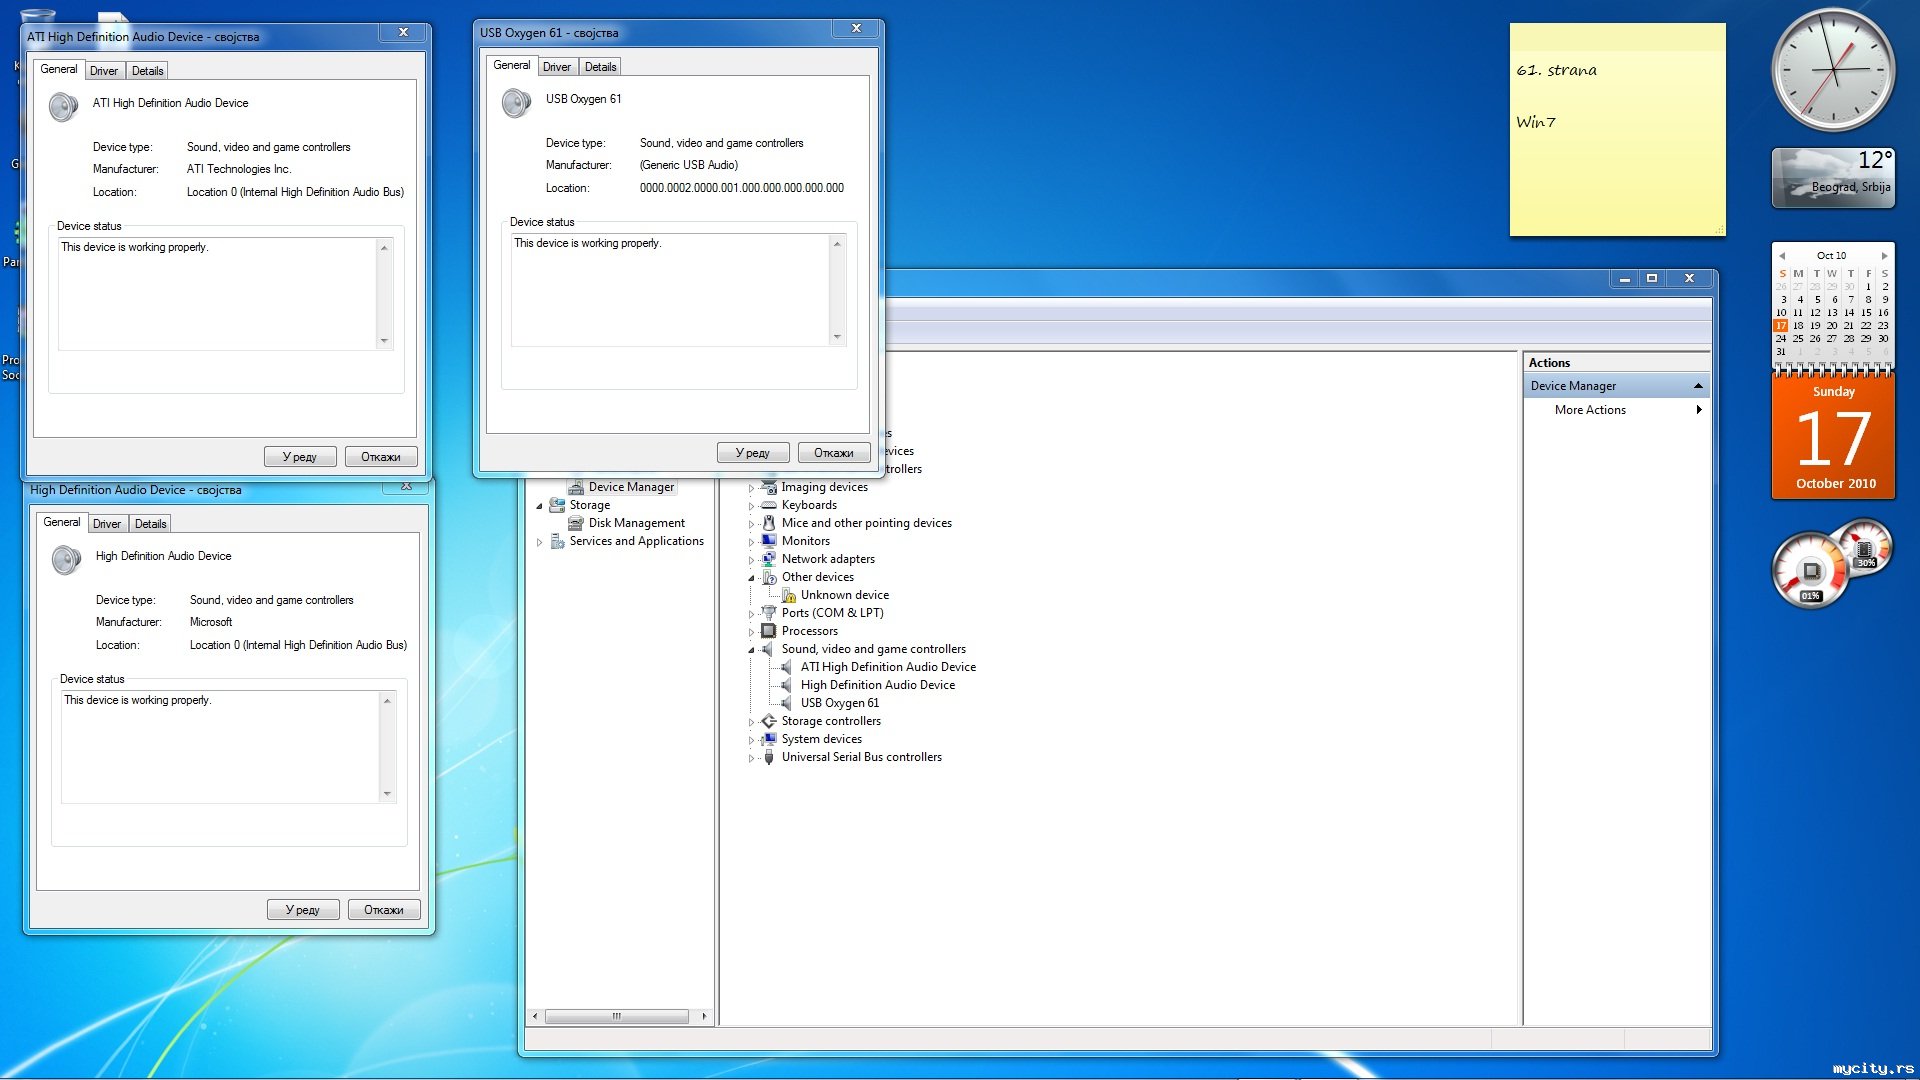The width and height of the screenshot is (1920, 1080).
Task: Click the Universal Serial Bus controllers icon
Action: click(768, 757)
